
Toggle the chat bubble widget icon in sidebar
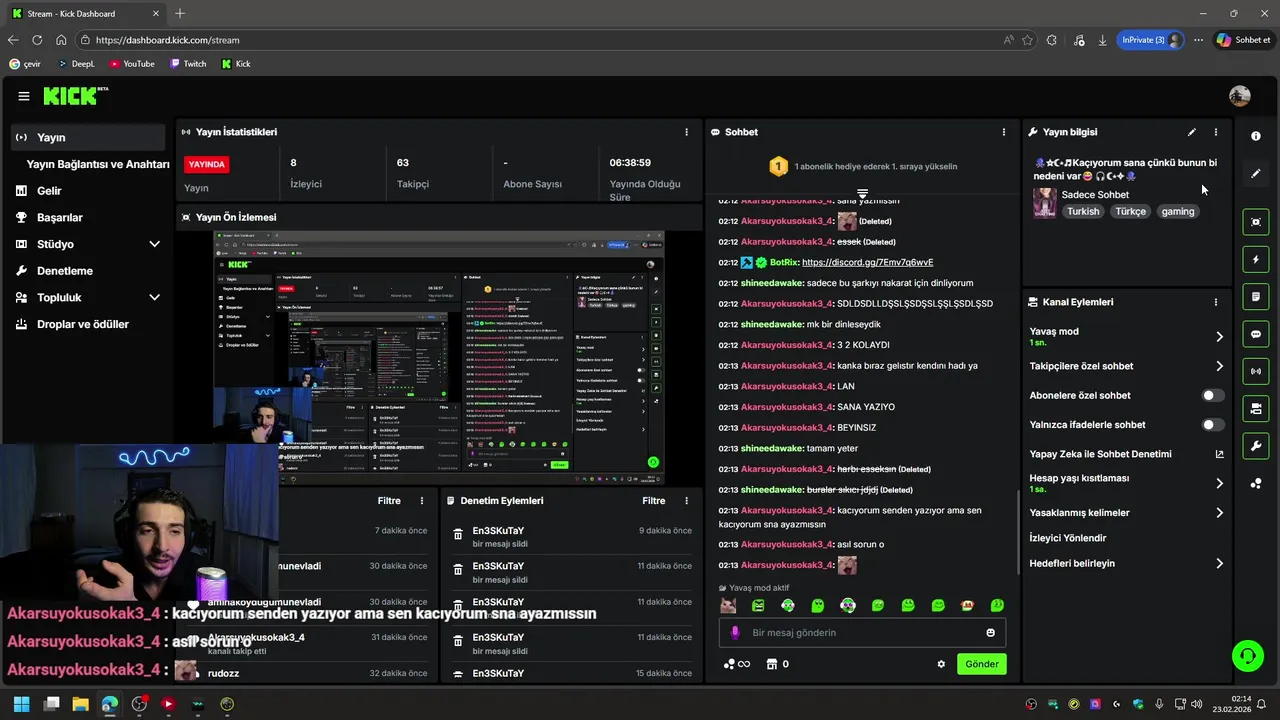point(1256,334)
